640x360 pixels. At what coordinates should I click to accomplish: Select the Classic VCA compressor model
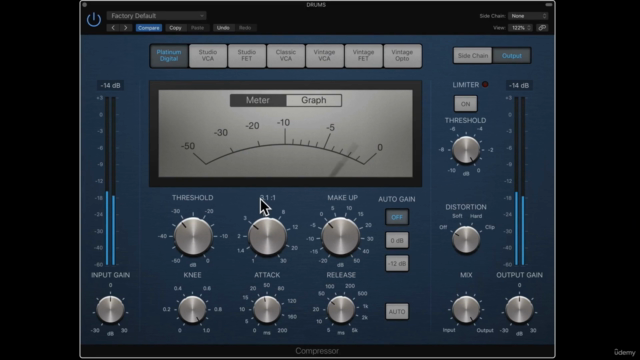point(286,56)
